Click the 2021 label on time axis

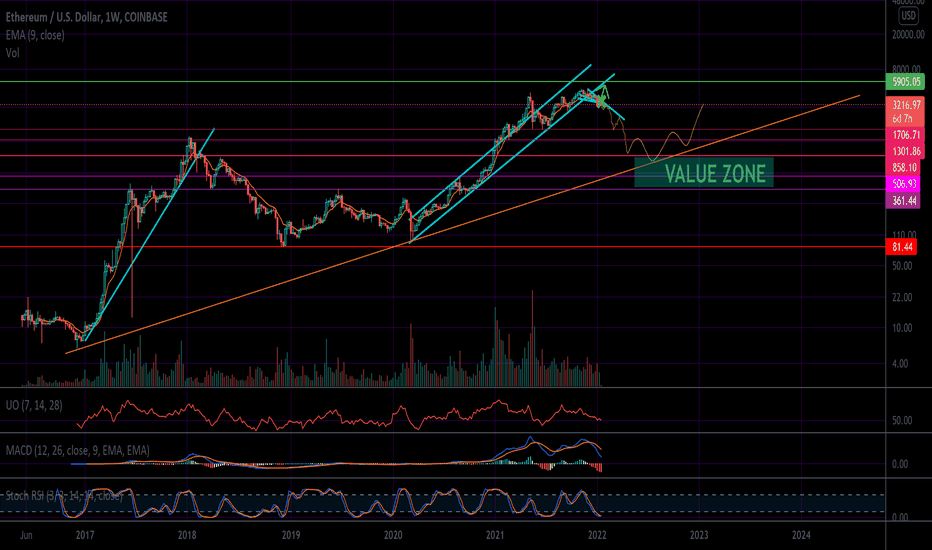(495, 535)
